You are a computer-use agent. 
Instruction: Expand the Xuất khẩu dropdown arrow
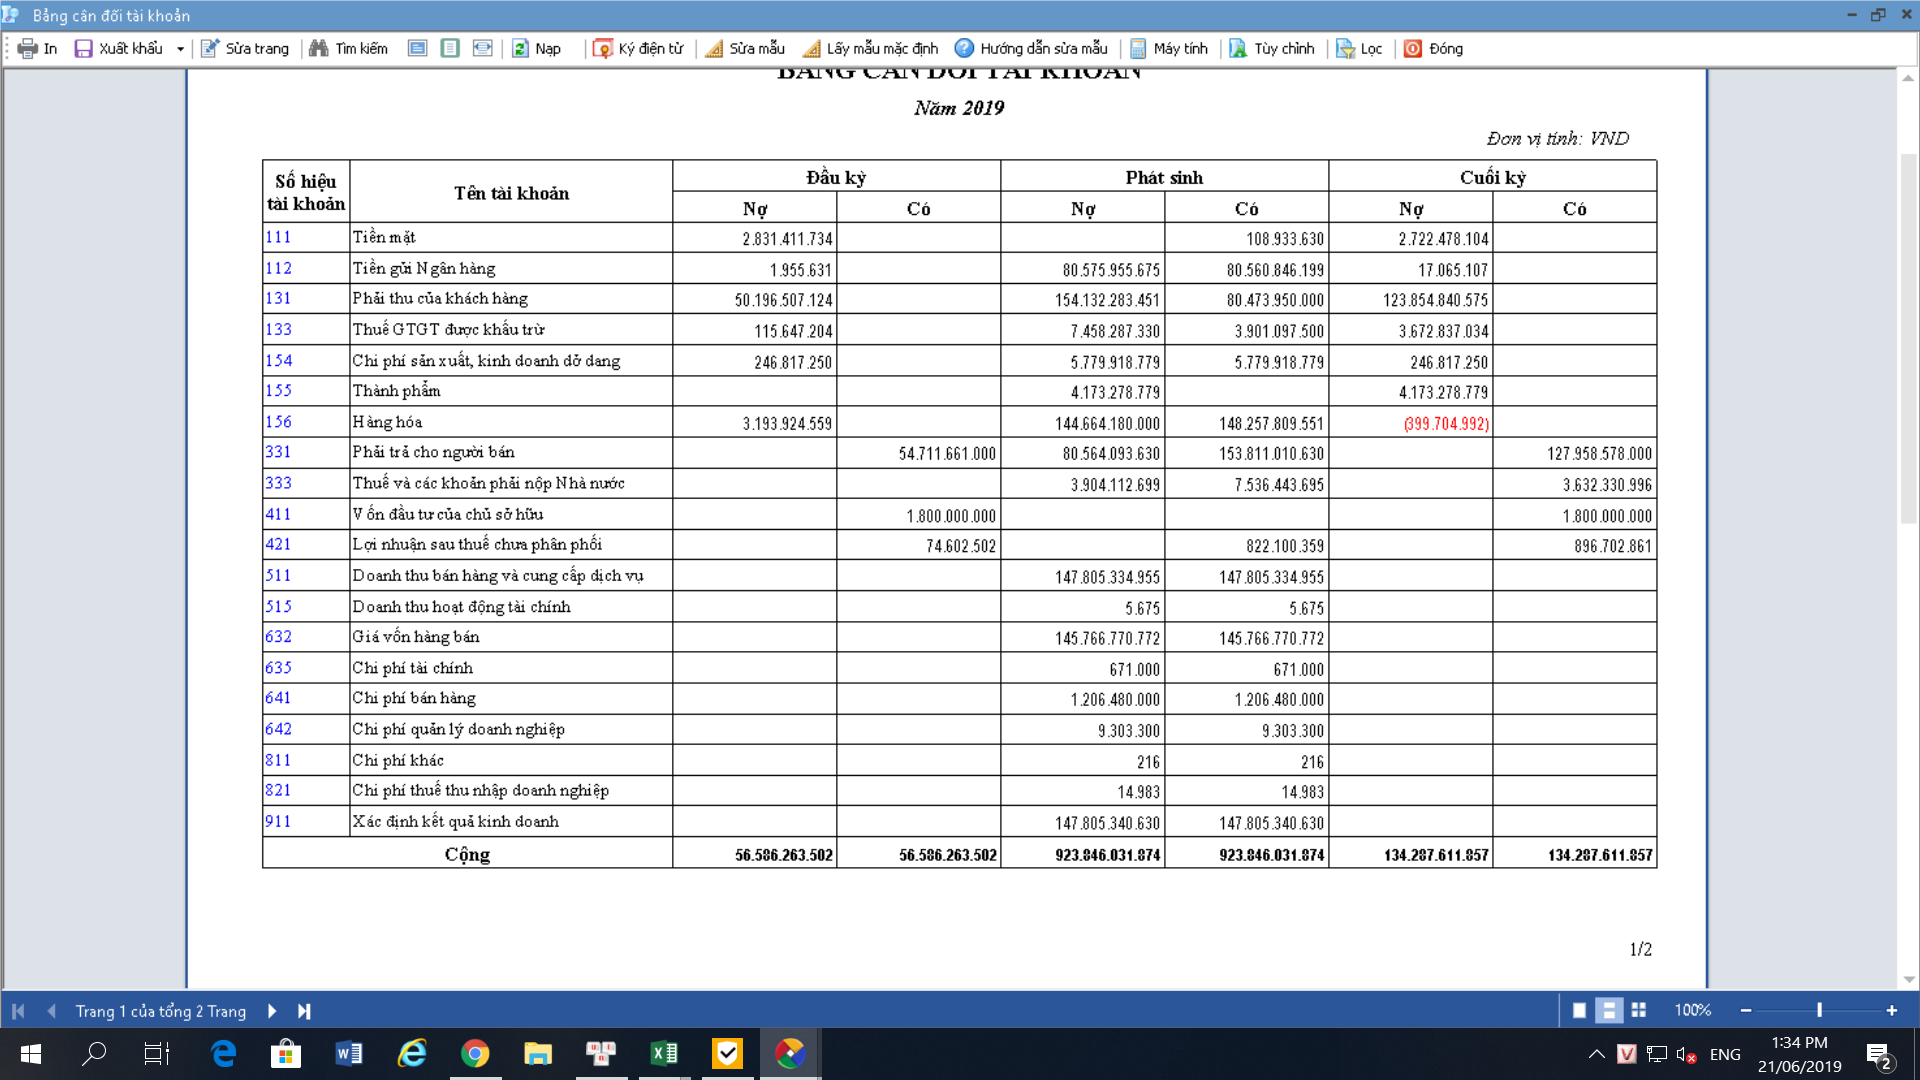[180, 48]
